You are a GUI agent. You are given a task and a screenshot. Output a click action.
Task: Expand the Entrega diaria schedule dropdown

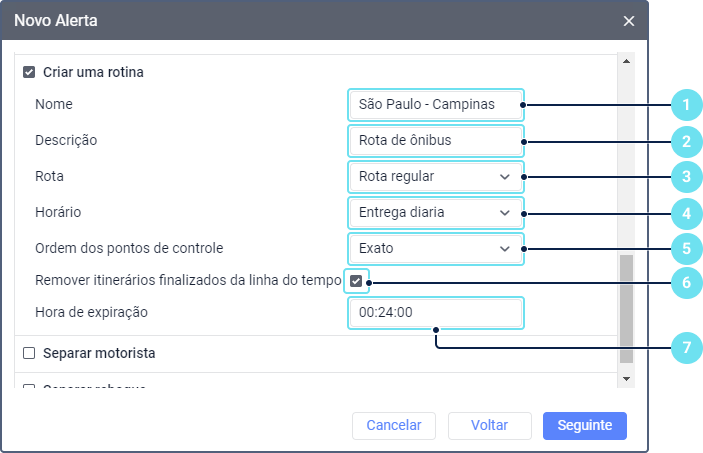(x=435, y=213)
